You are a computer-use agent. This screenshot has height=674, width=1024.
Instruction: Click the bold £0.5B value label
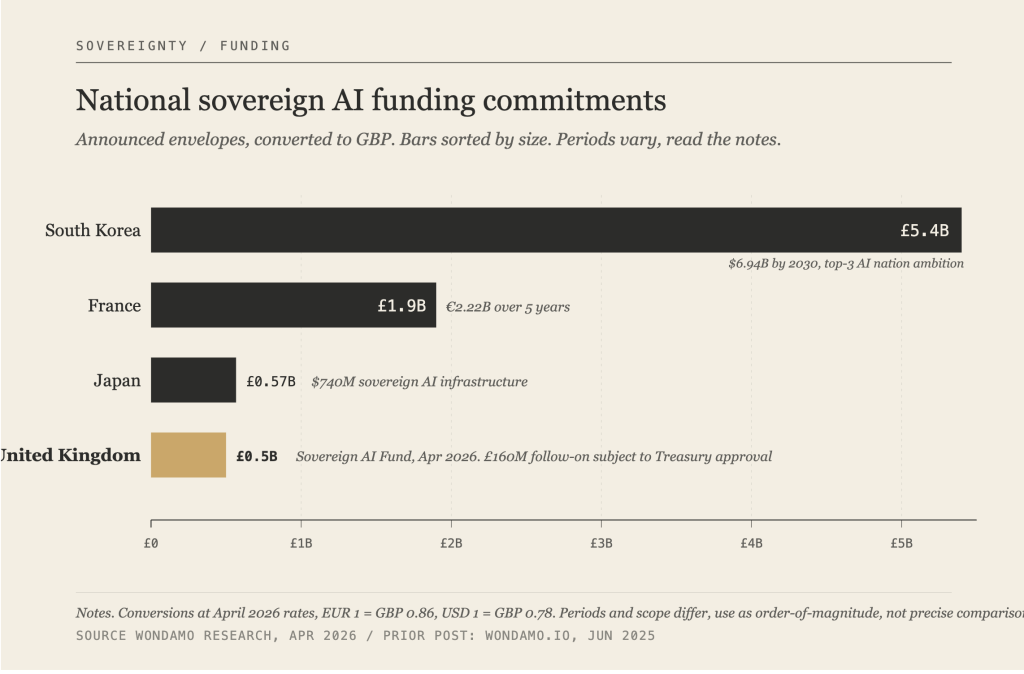pos(257,456)
